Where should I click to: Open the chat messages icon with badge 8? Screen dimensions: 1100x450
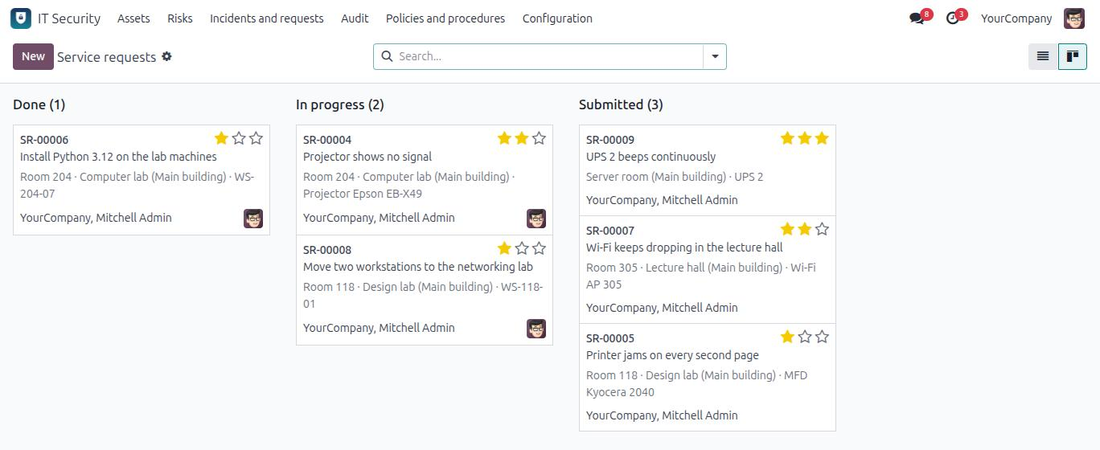[x=917, y=19]
